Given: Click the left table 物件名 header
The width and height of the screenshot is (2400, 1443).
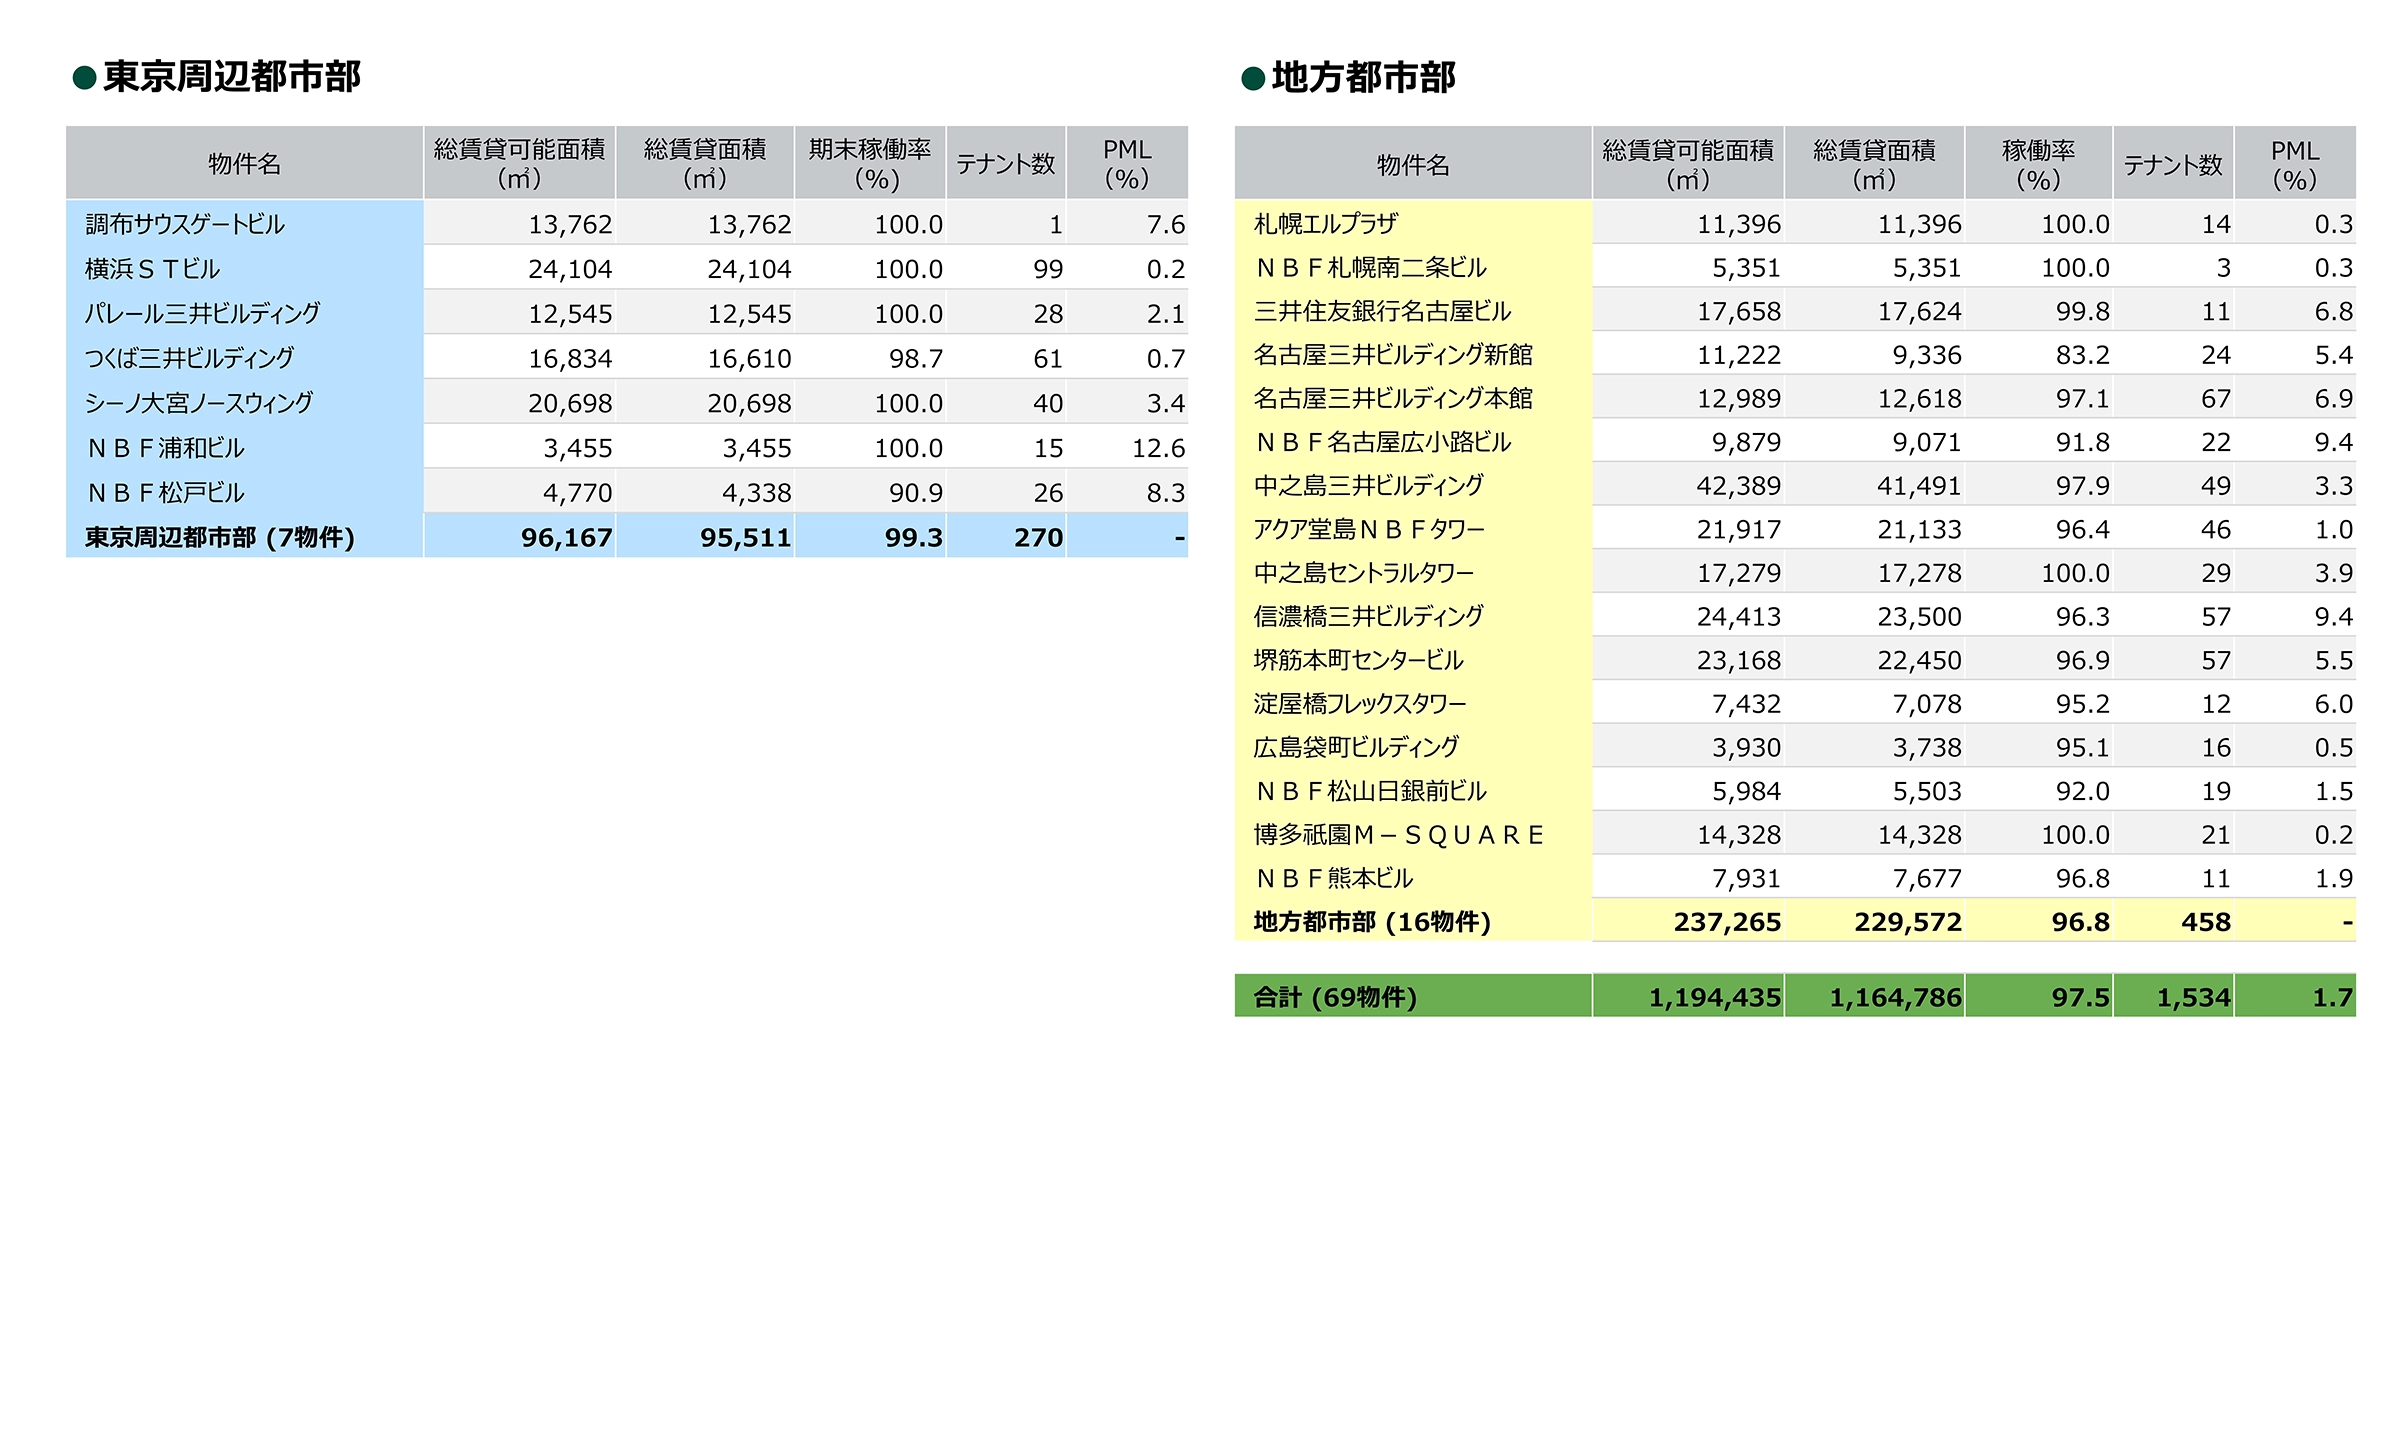Looking at the screenshot, I should pyautogui.click(x=245, y=163).
